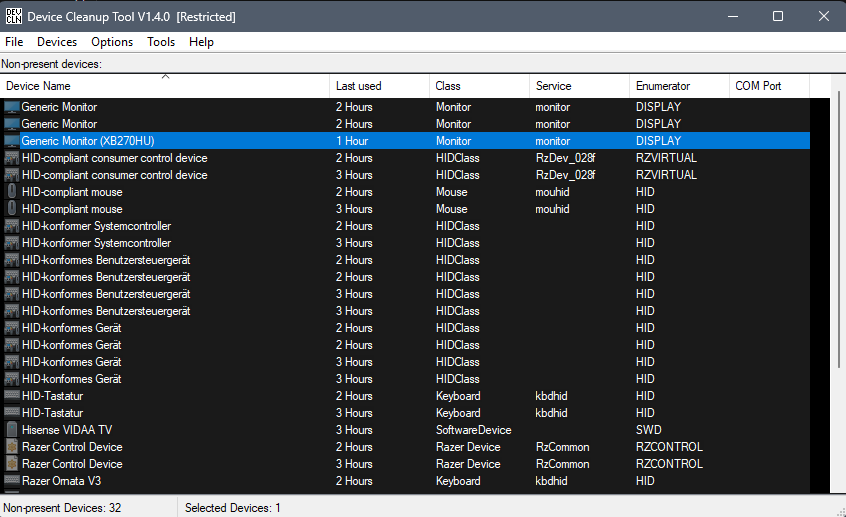Click 'HIDClass' in Systemcontroller 3 Hours row
Screen dimensions: 846x517
click(x=458, y=243)
